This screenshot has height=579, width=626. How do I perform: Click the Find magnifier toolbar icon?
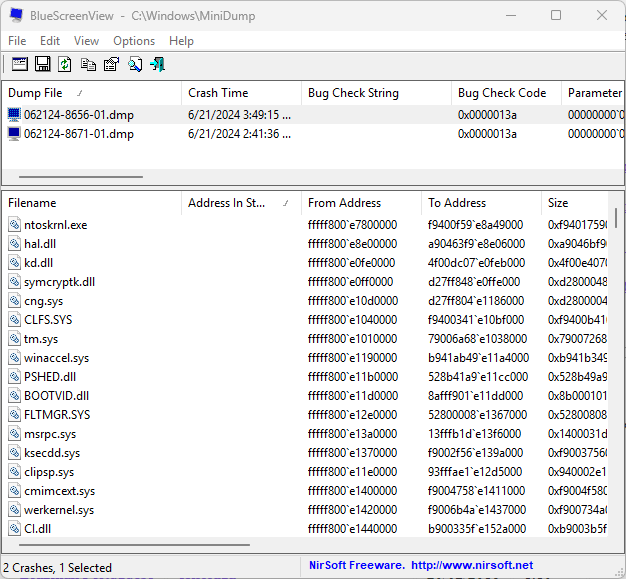pyautogui.click(x=134, y=64)
